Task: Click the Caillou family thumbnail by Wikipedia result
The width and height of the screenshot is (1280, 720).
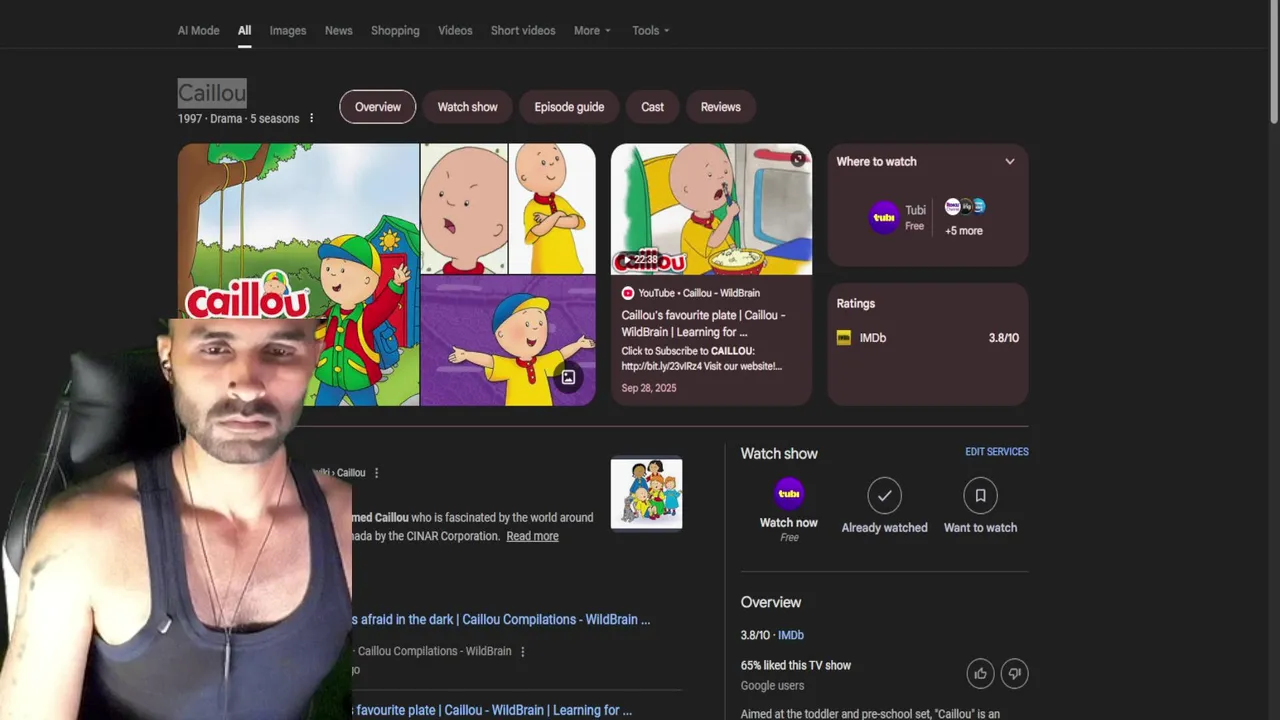Action: pos(647,493)
